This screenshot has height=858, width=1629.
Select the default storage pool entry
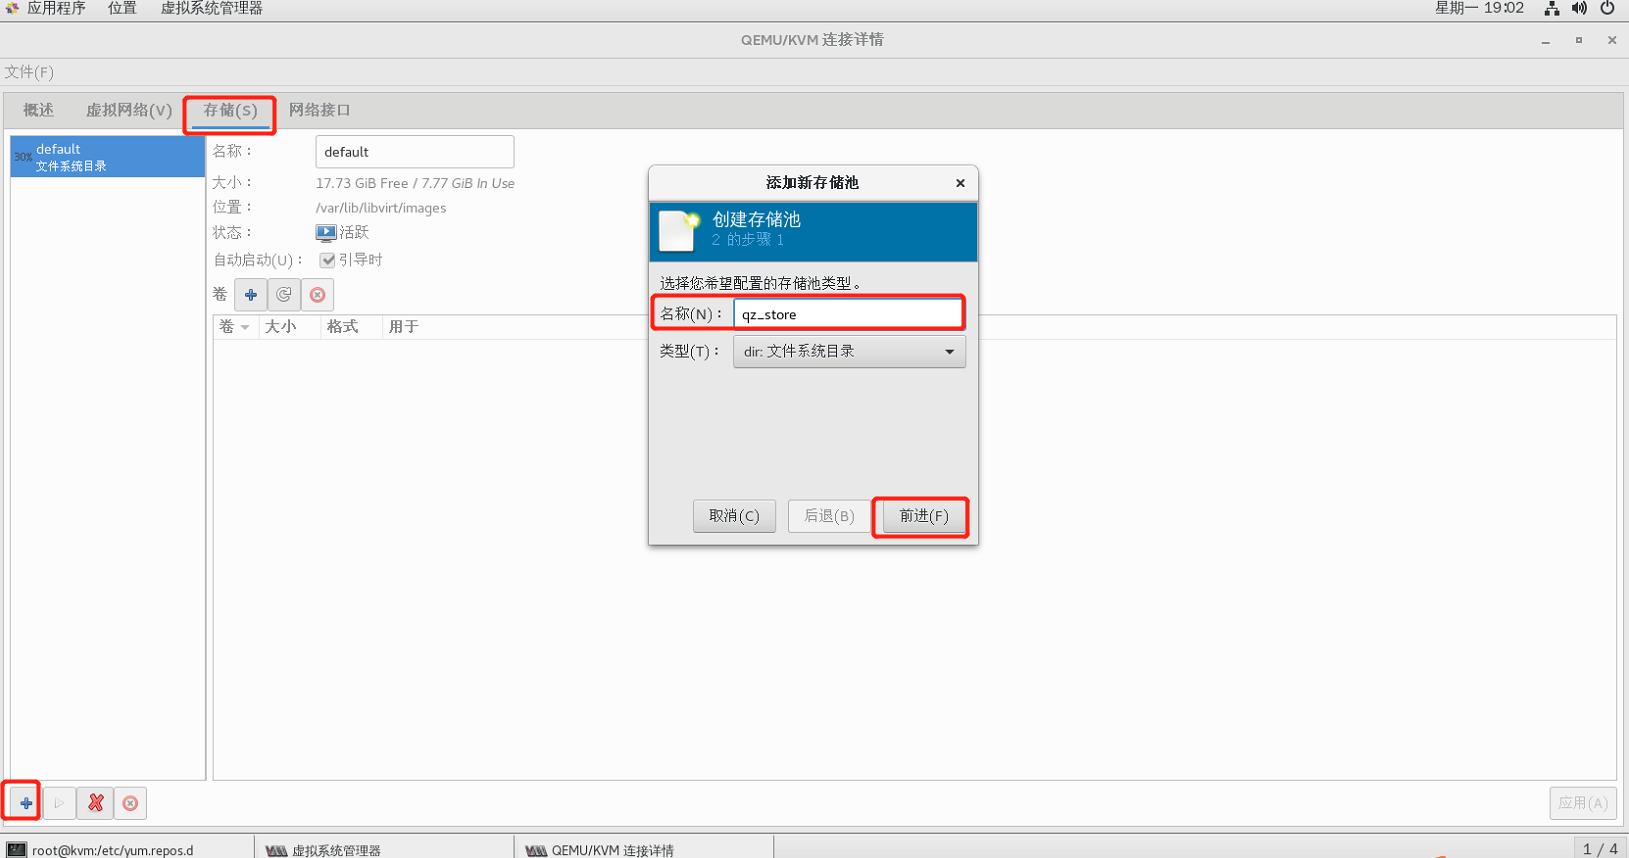(107, 157)
